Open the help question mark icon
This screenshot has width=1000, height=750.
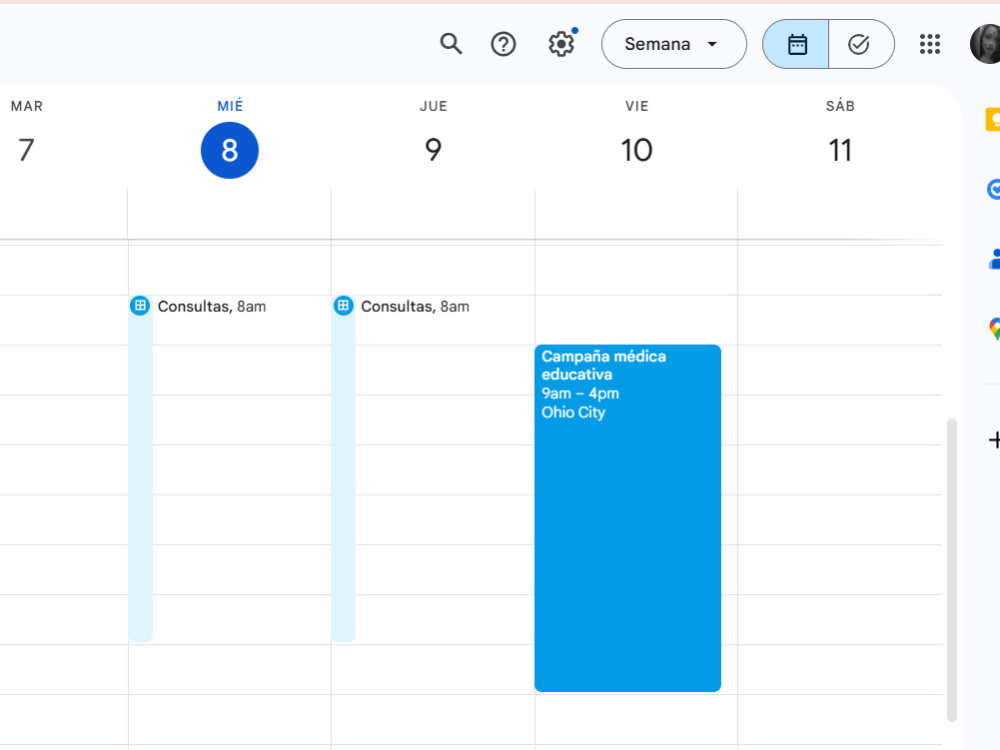503,44
